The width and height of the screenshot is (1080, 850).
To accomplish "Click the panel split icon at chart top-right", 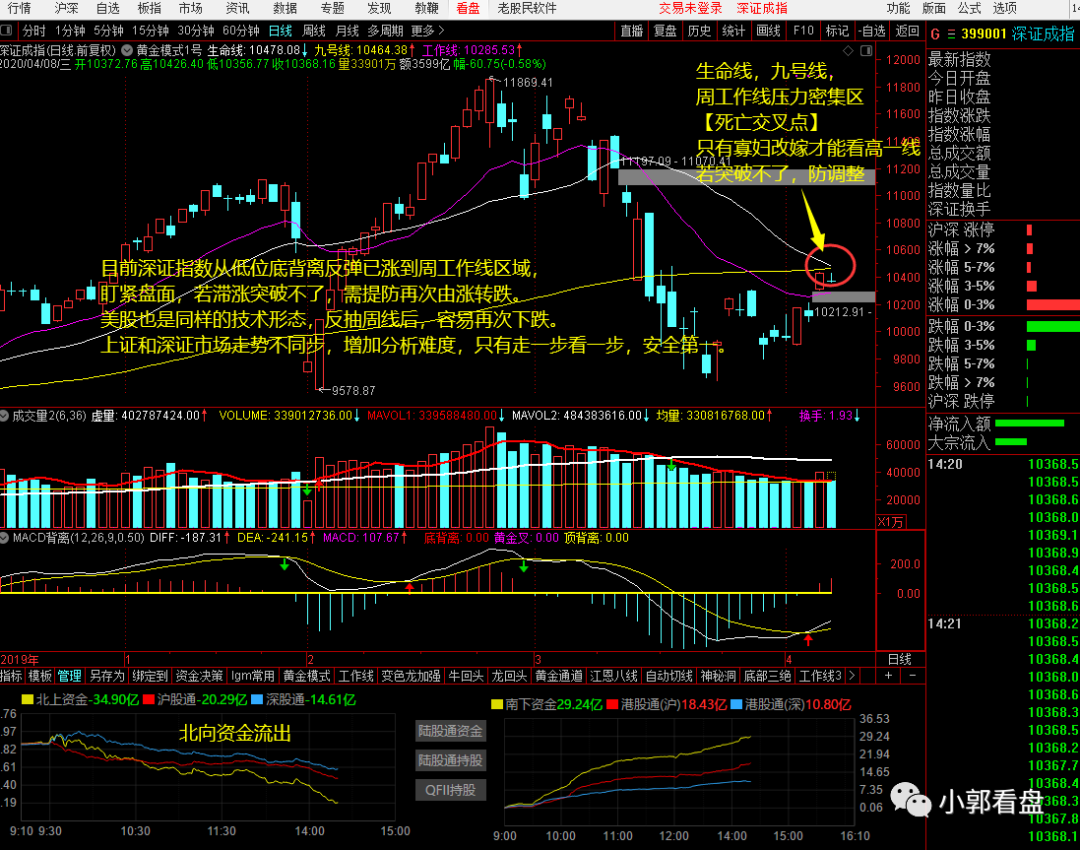I will click(x=866, y=50).
